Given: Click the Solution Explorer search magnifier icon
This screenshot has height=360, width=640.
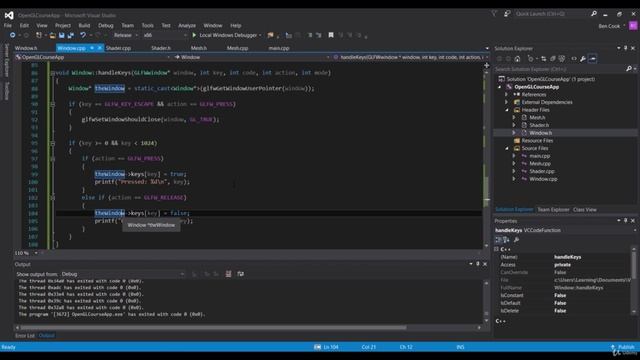Looking at the screenshot, I should pyautogui.click(x=629, y=69).
